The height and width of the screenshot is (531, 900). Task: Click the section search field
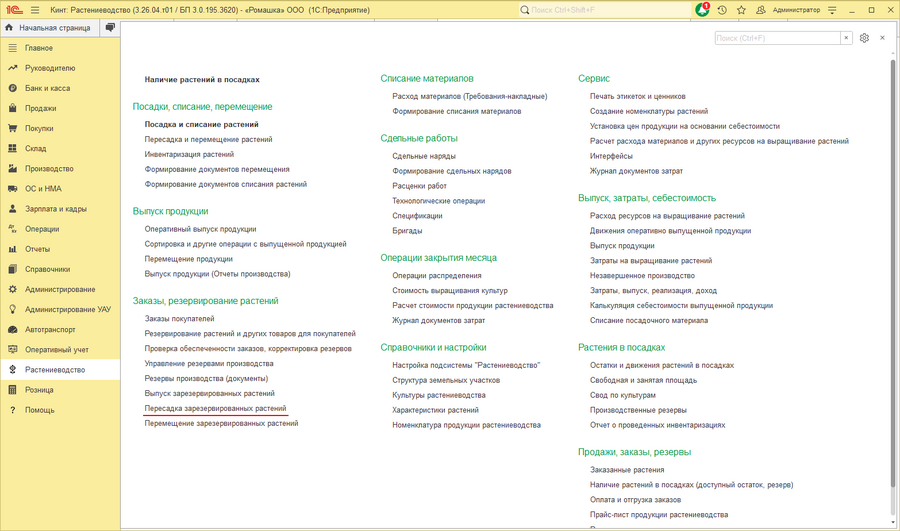(x=778, y=38)
